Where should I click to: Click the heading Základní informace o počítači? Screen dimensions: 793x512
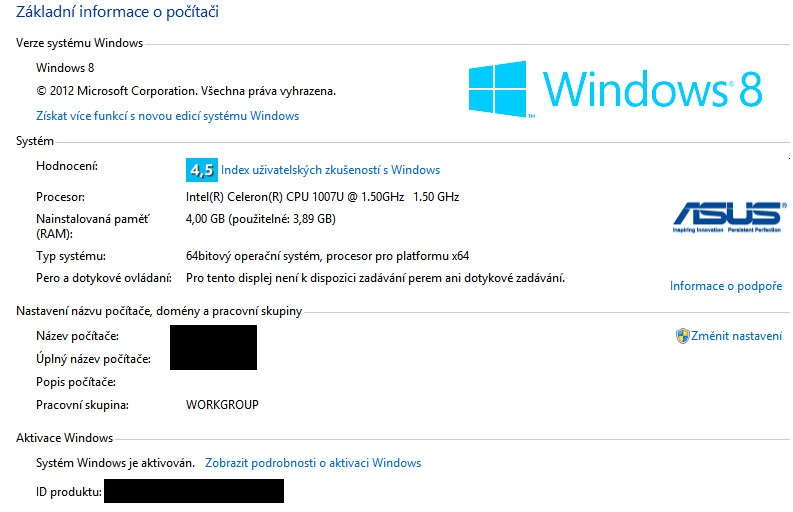pos(117,12)
